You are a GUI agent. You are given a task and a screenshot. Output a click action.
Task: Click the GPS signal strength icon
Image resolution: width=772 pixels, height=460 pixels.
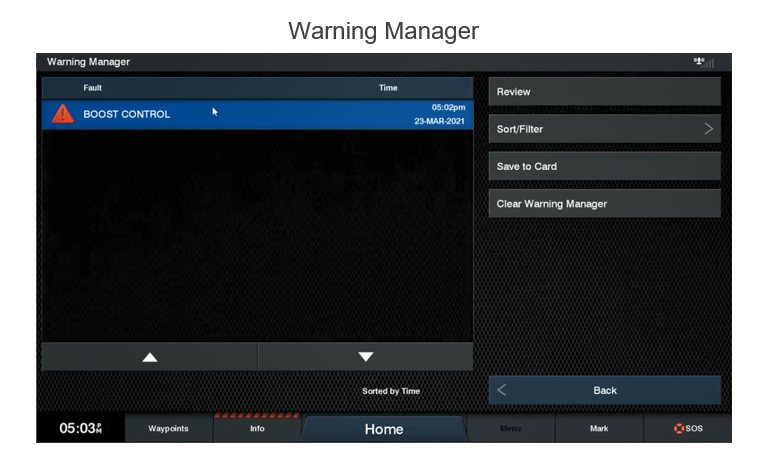pyautogui.click(x=704, y=62)
